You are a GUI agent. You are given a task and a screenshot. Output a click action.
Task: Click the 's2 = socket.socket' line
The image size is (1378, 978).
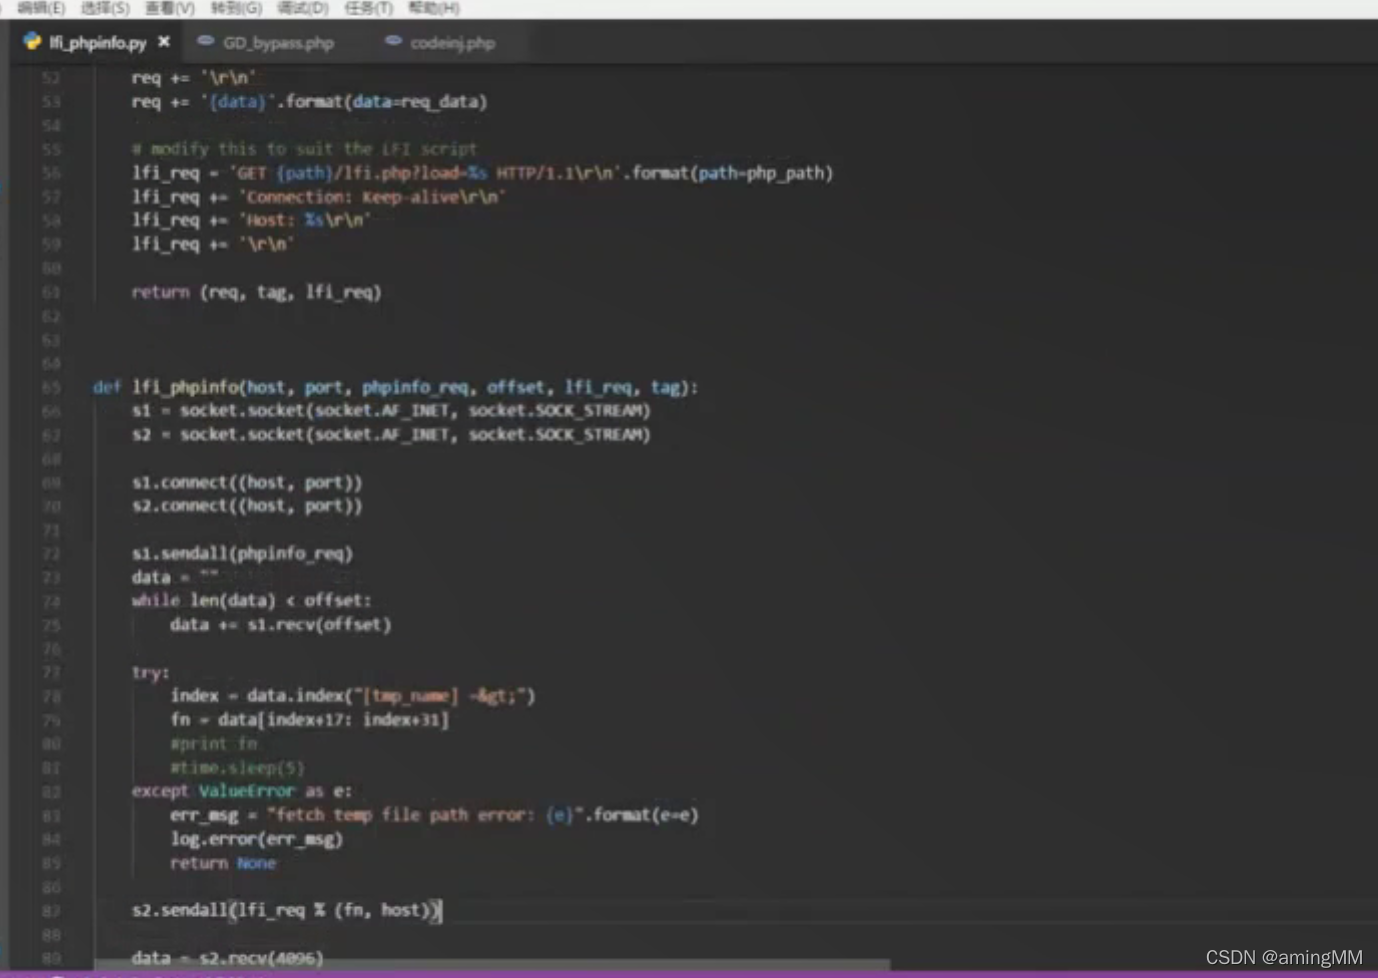(x=391, y=435)
